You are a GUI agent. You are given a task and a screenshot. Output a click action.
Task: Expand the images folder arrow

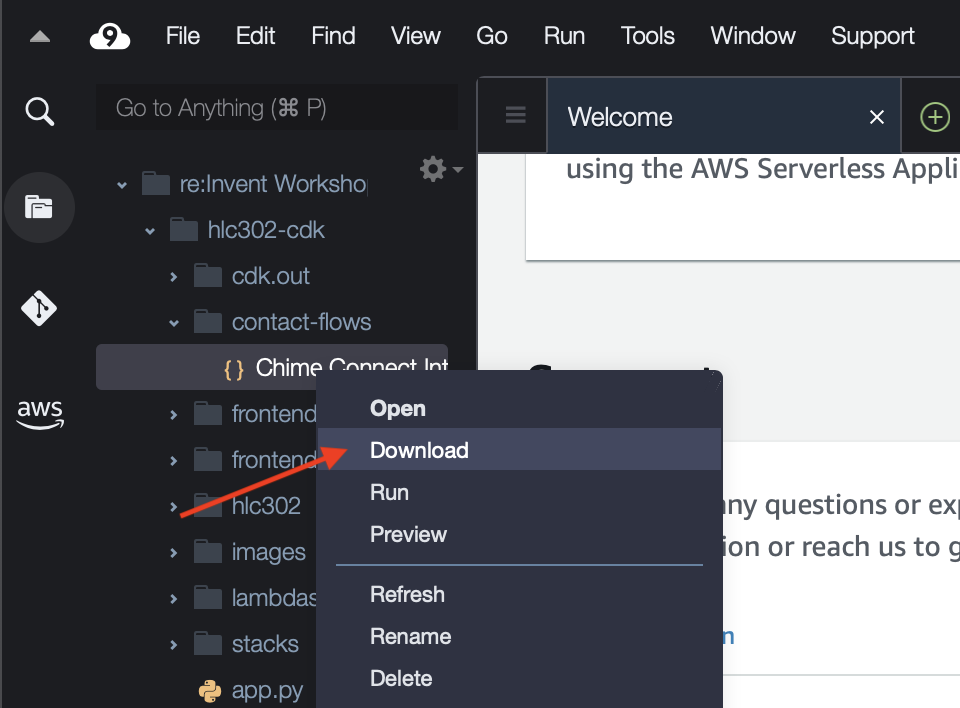(174, 552)
